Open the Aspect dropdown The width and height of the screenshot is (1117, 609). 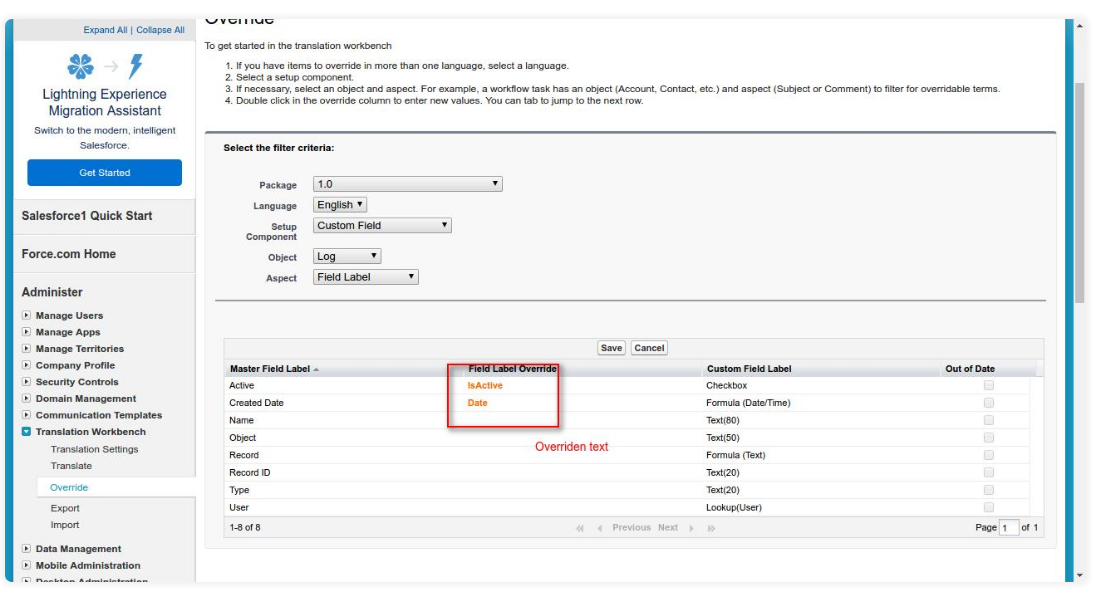point(365,277)
